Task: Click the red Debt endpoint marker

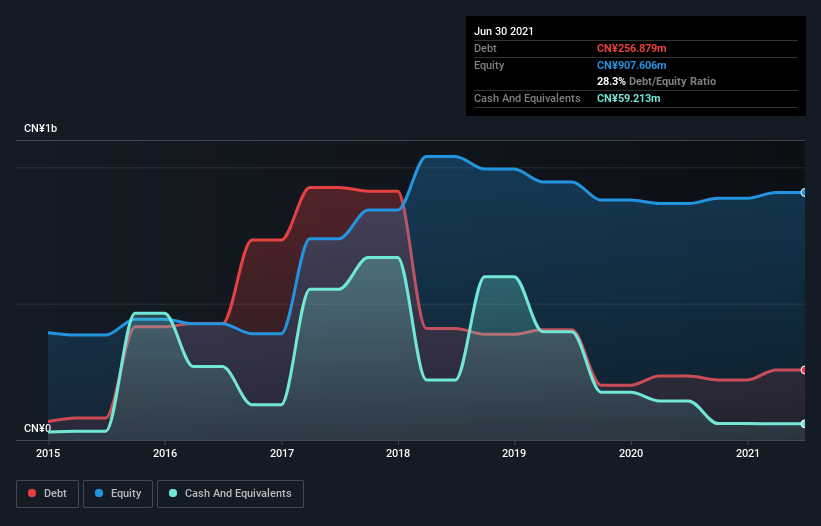Action: pos(804,370)
